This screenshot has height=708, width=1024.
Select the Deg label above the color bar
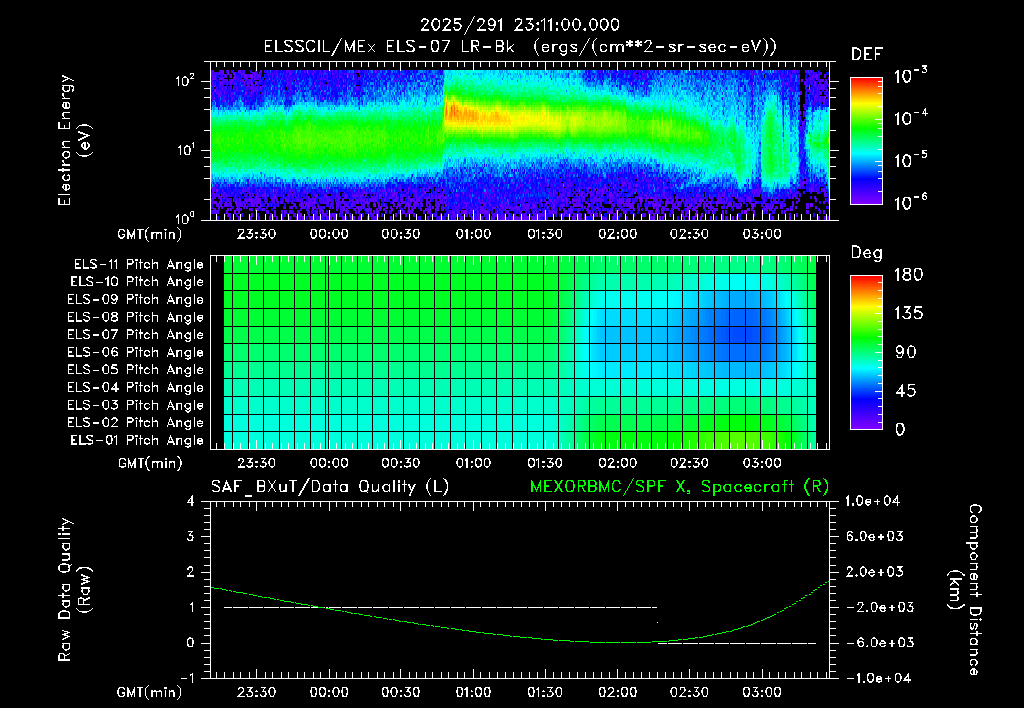click(867, 253)
